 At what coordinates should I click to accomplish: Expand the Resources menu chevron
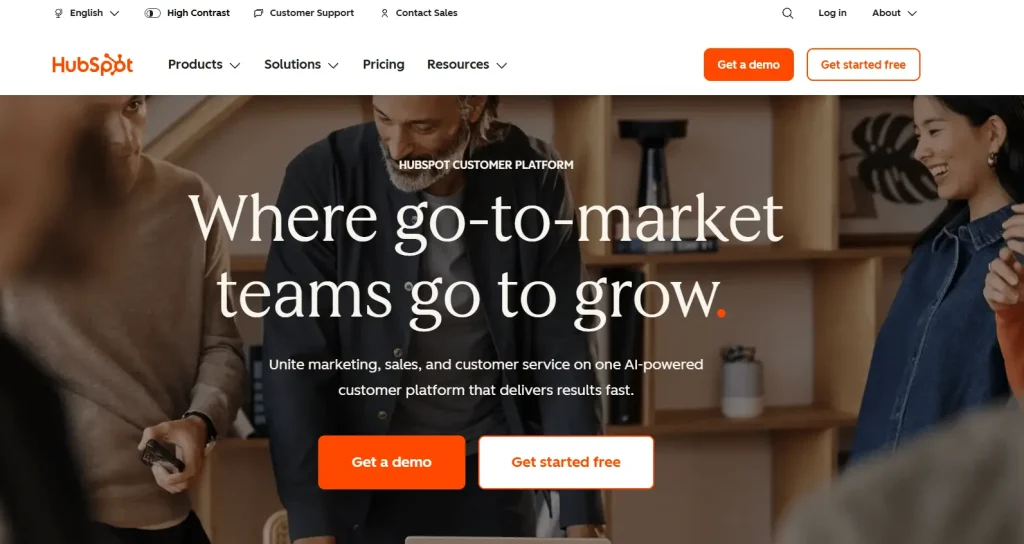(502, 65)
